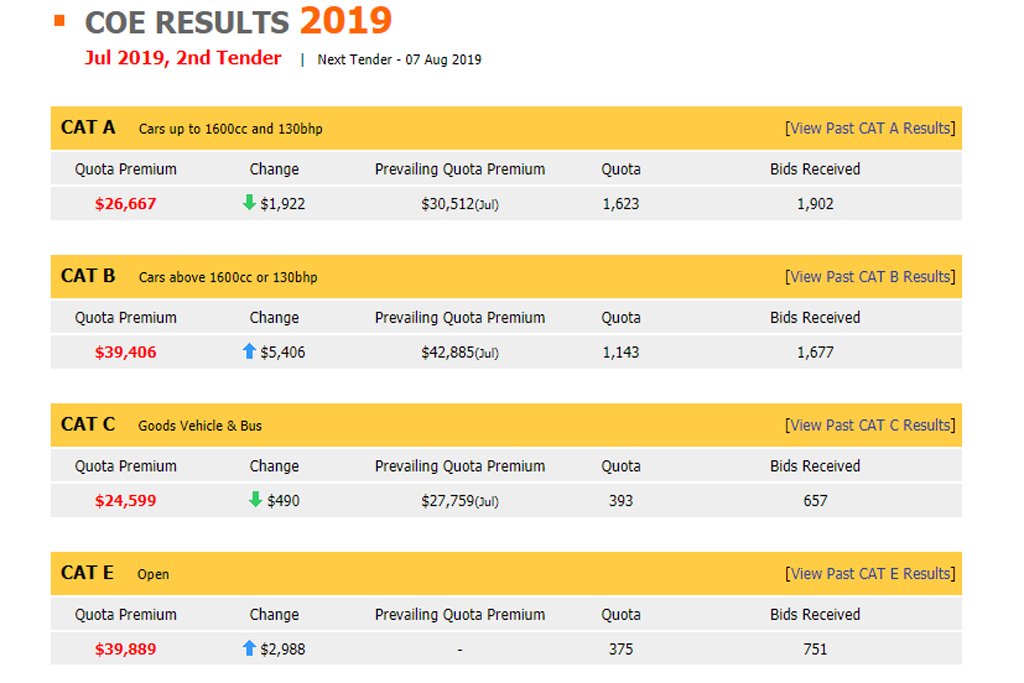
Task: Click CAT B quota value 1,143
Action: coord(621,352)
